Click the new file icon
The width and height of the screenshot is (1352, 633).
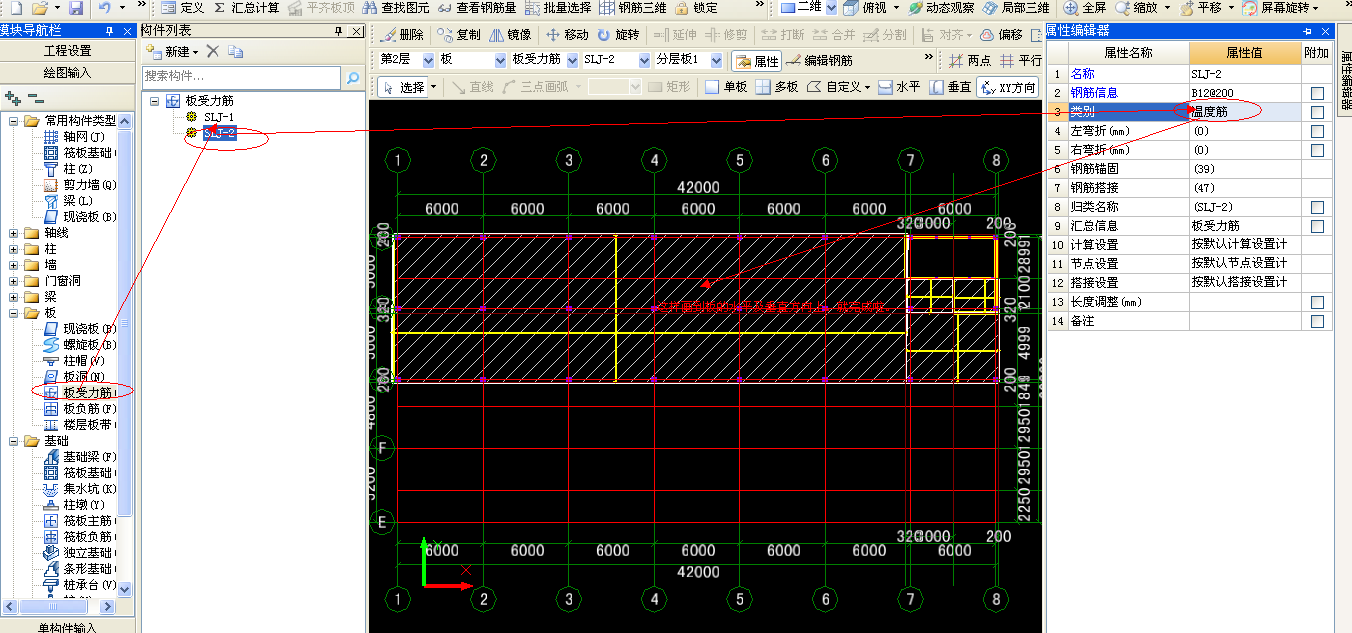point(15,8)
